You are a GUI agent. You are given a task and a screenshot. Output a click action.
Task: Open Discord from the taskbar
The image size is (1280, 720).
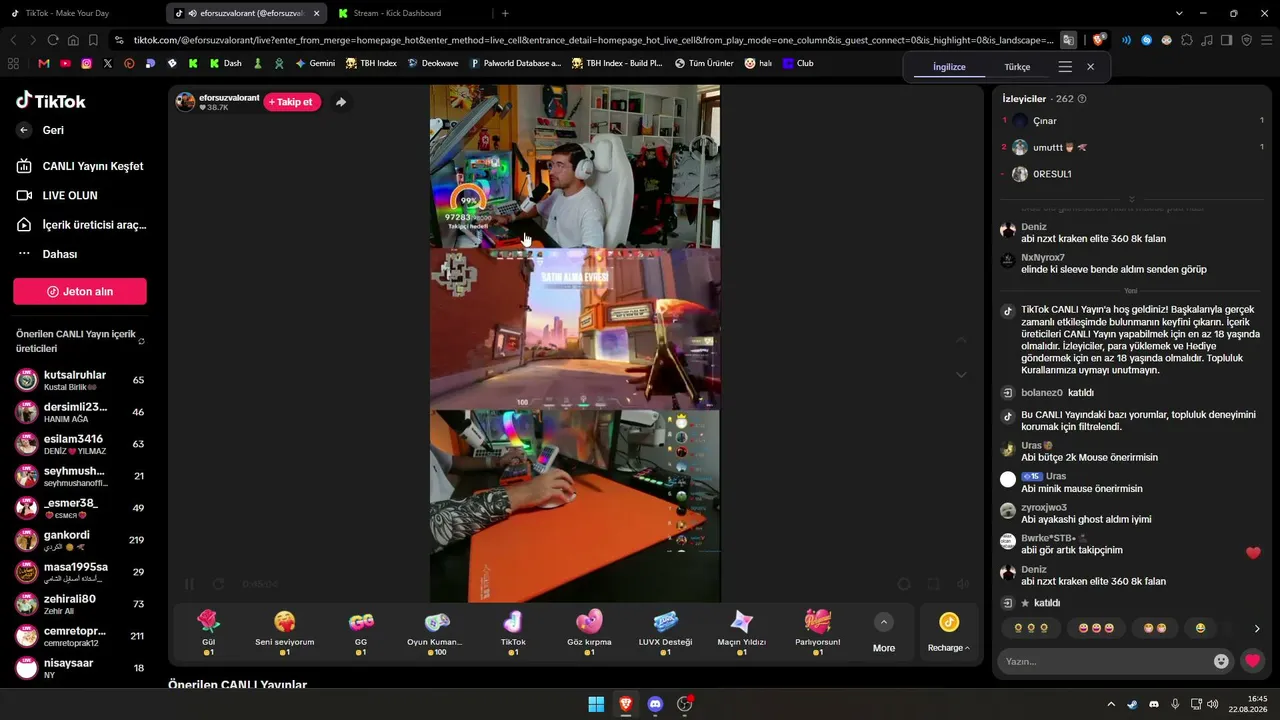click(655, 704)
